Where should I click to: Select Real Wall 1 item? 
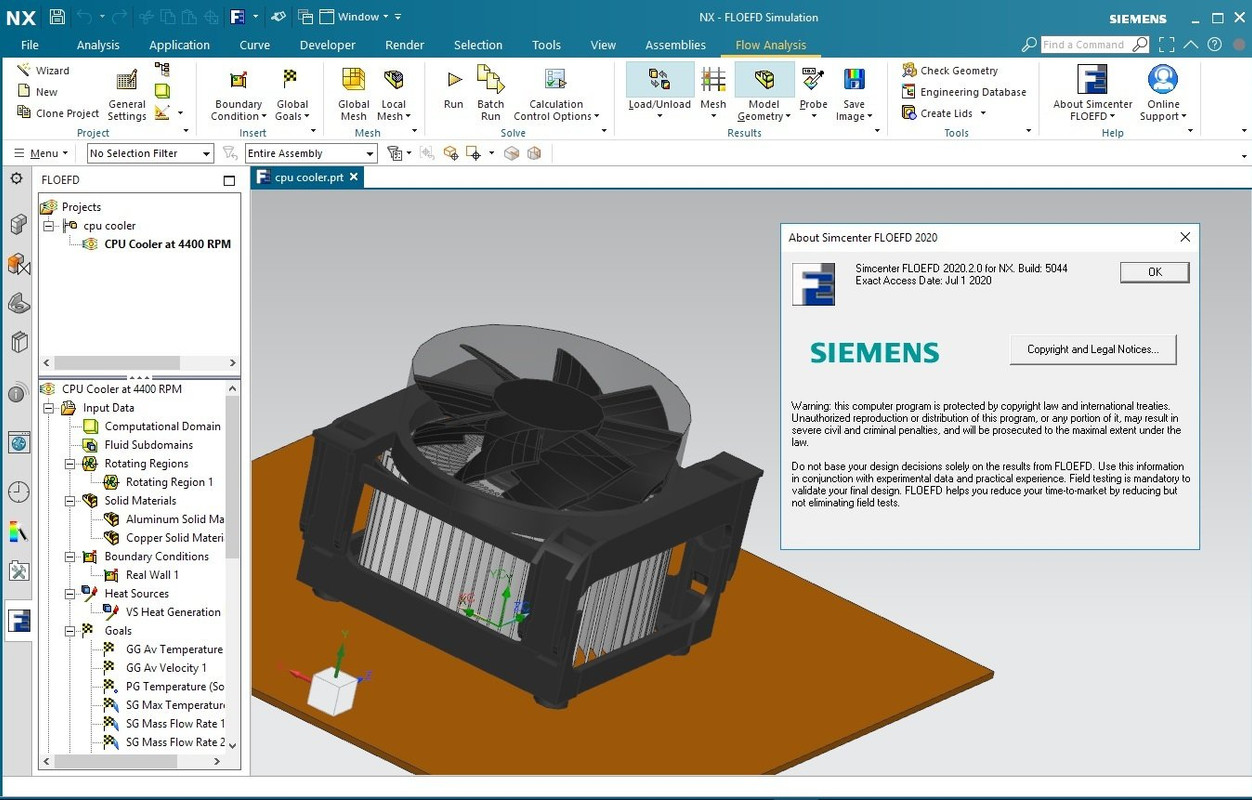142,575
